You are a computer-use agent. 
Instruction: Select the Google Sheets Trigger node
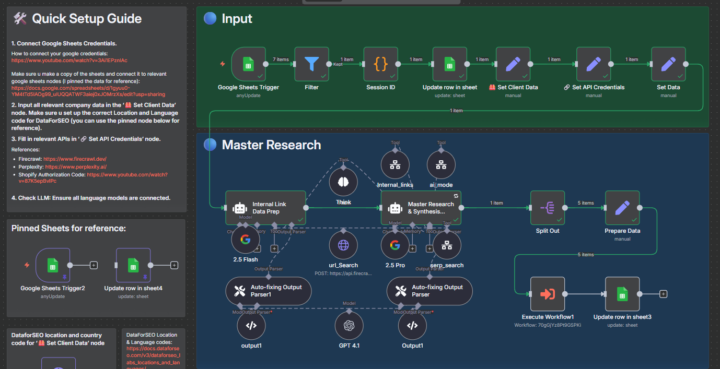click(248, 64)
